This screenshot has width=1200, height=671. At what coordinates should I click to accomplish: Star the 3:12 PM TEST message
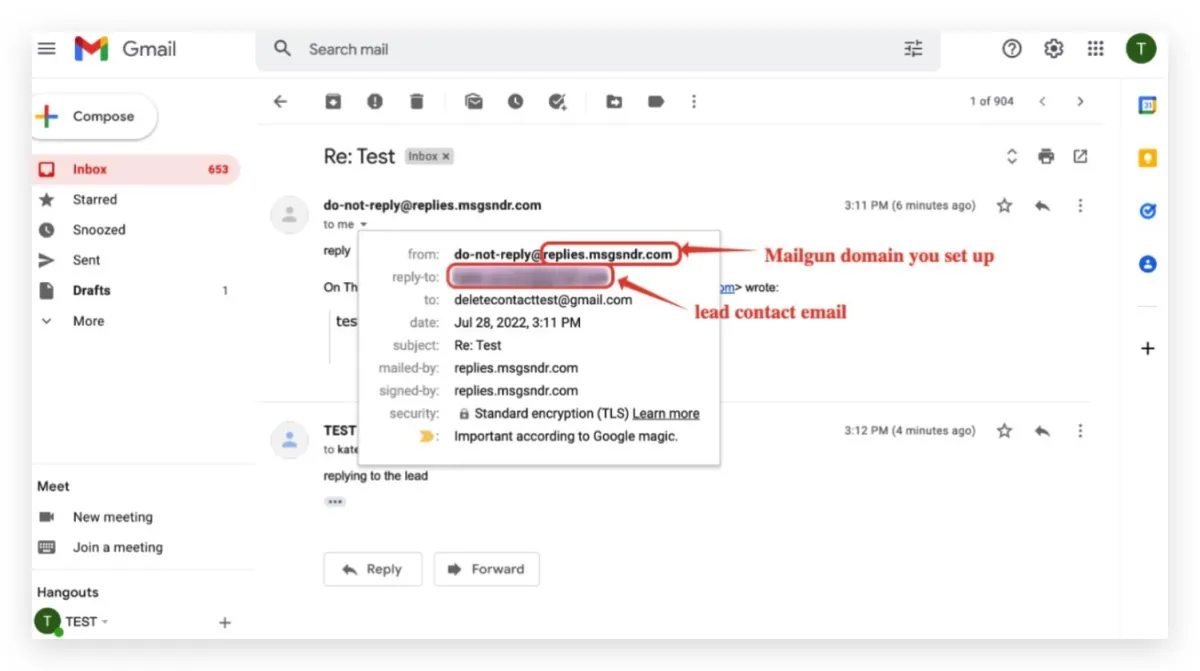coord(1004,430)
